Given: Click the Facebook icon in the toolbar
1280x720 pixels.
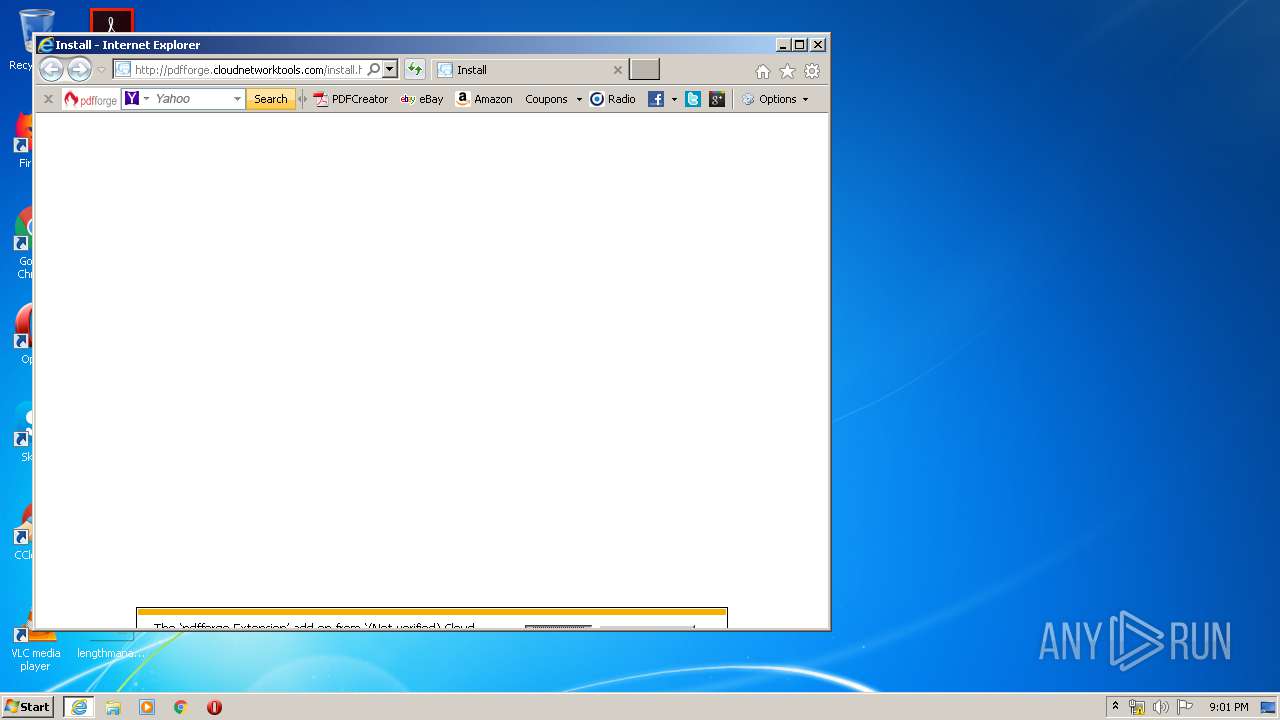Looking at the screenshot, I should tap(656, 99).
